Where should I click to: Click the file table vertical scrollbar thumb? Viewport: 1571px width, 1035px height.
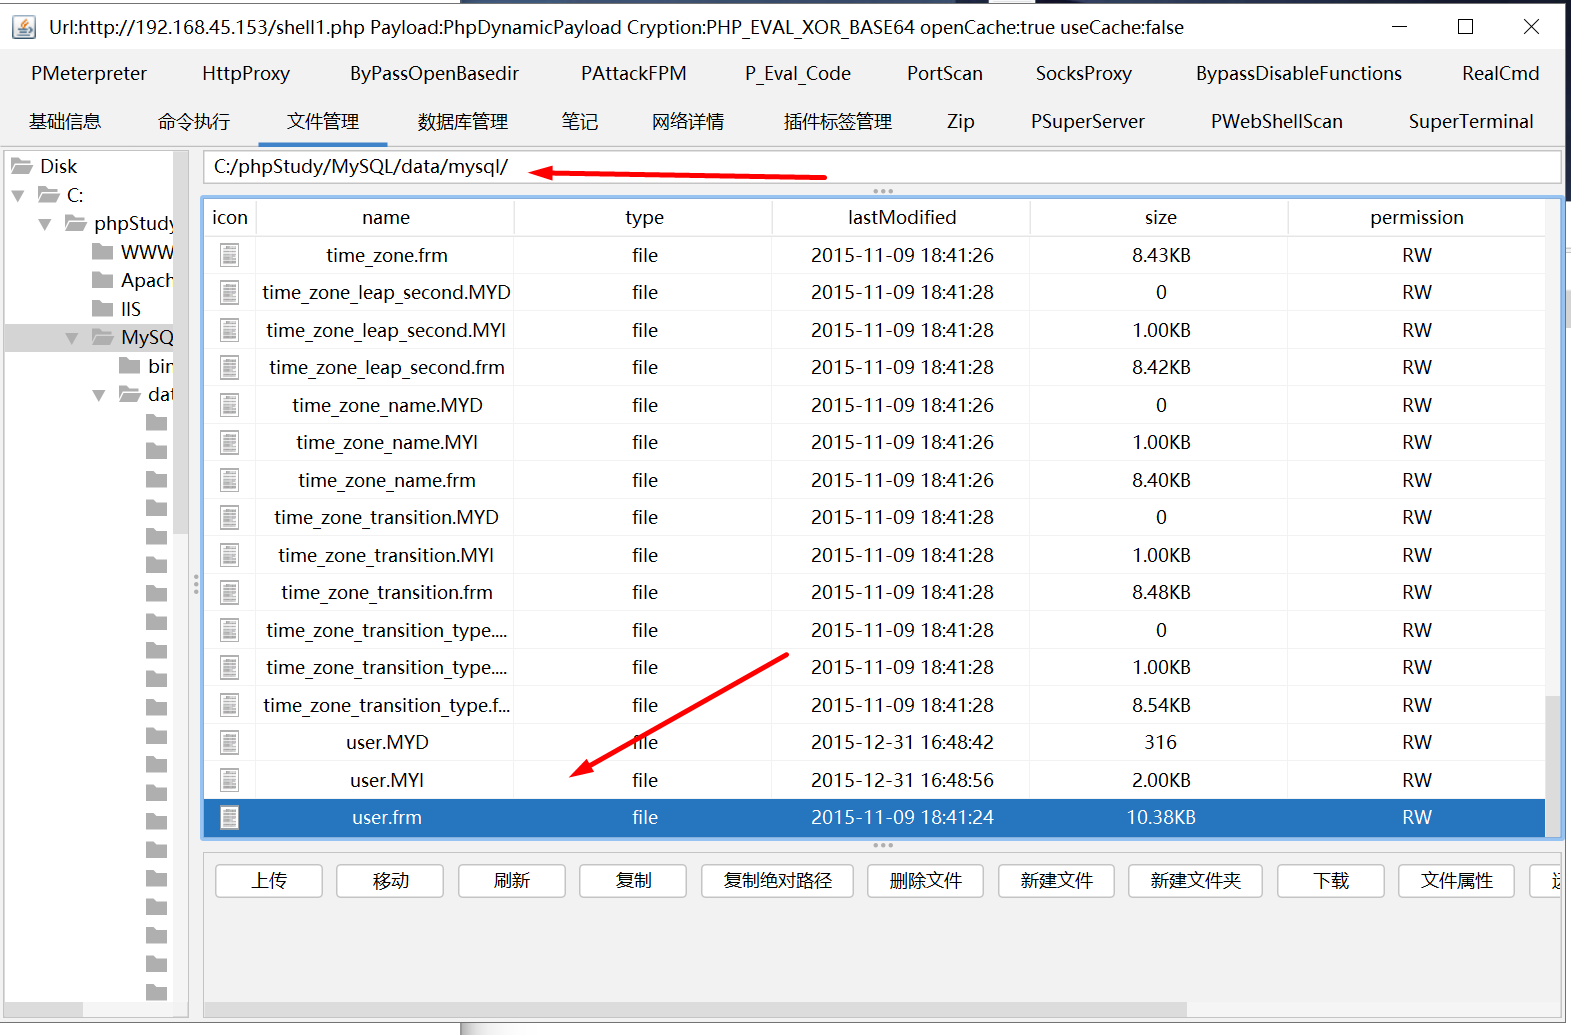pyautogui.click(x=1552, y=766)
